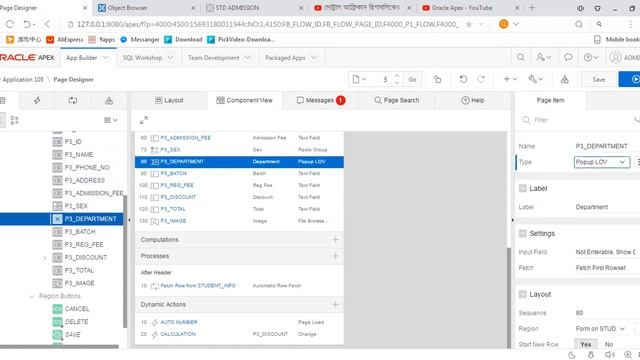Open the Page Search tab
Image resolution: width=640 pixels, height=360 pixels.
[397, 100]
